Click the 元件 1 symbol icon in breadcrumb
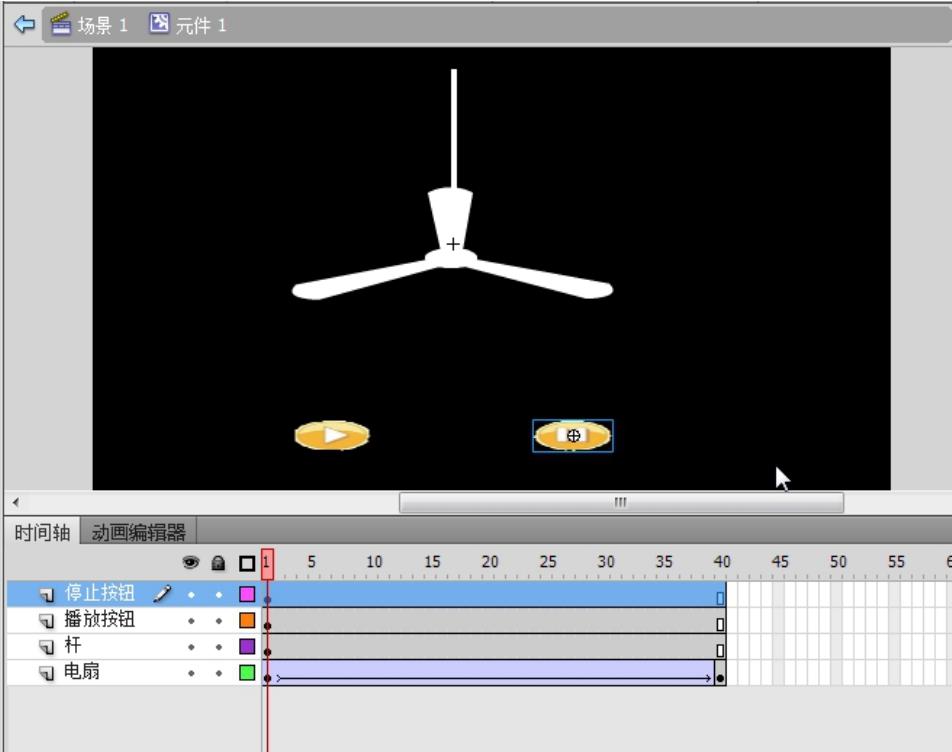 [x=160, y=24]
